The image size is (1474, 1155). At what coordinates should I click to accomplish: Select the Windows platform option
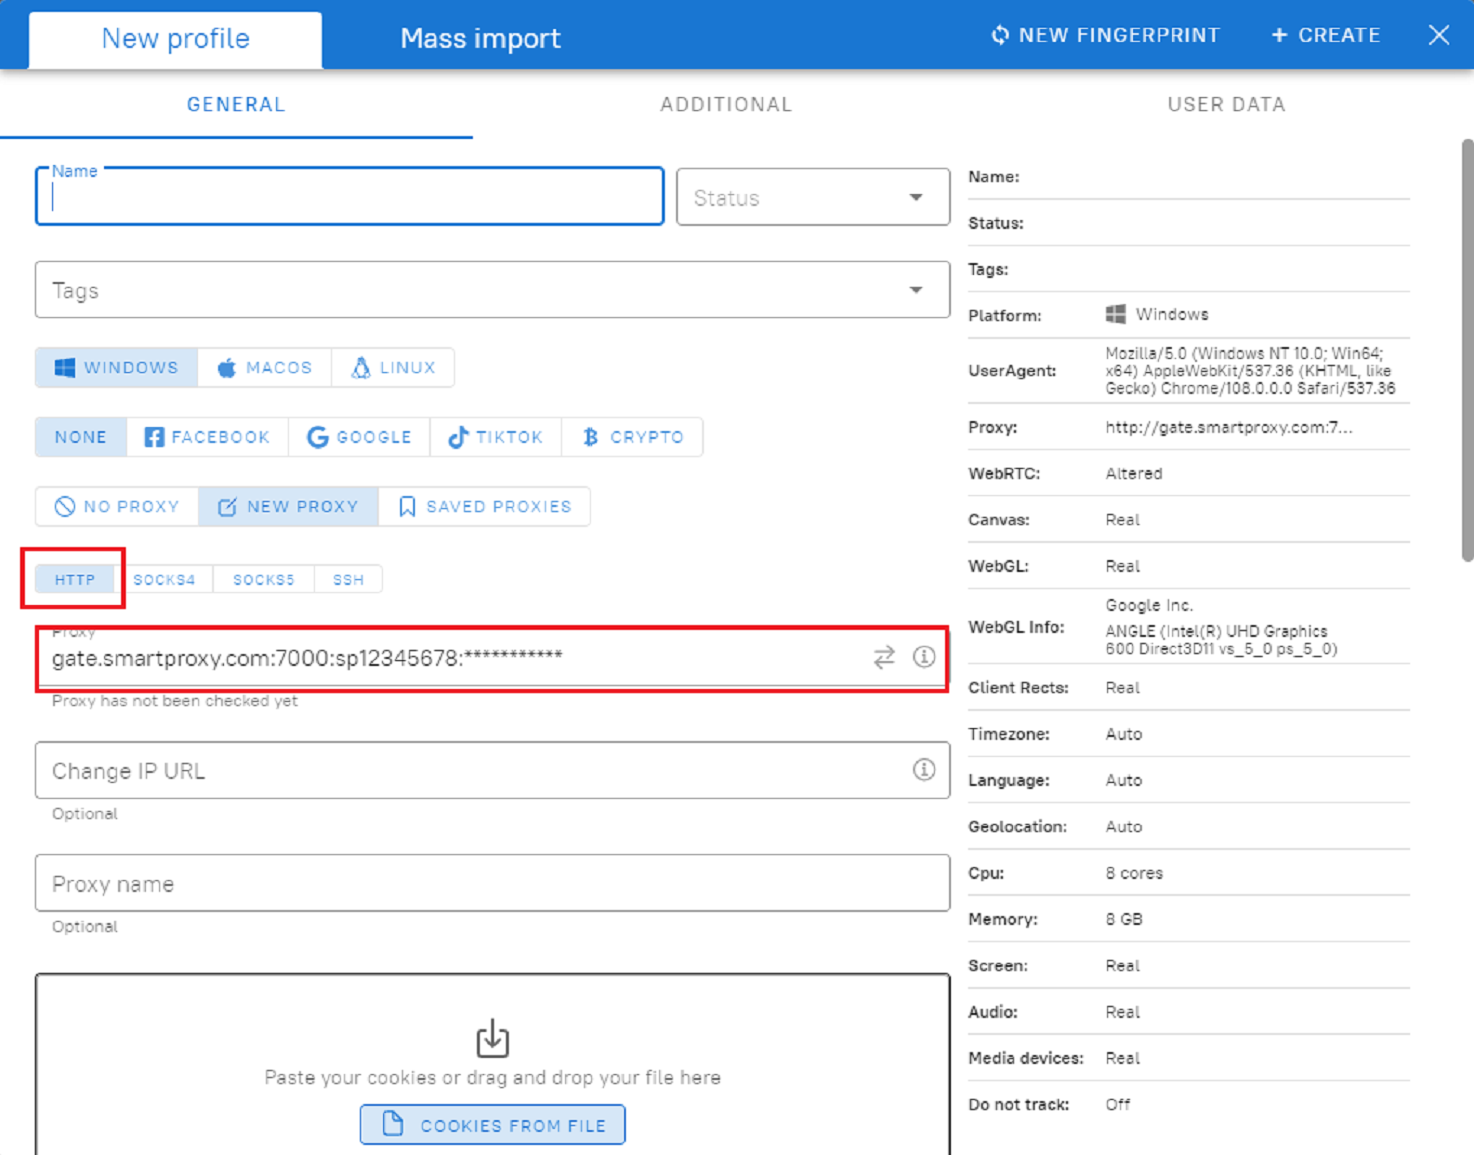tap(117, 367)
